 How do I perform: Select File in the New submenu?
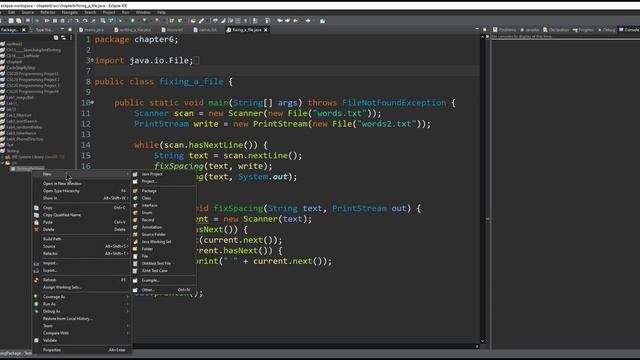[164, 256]
